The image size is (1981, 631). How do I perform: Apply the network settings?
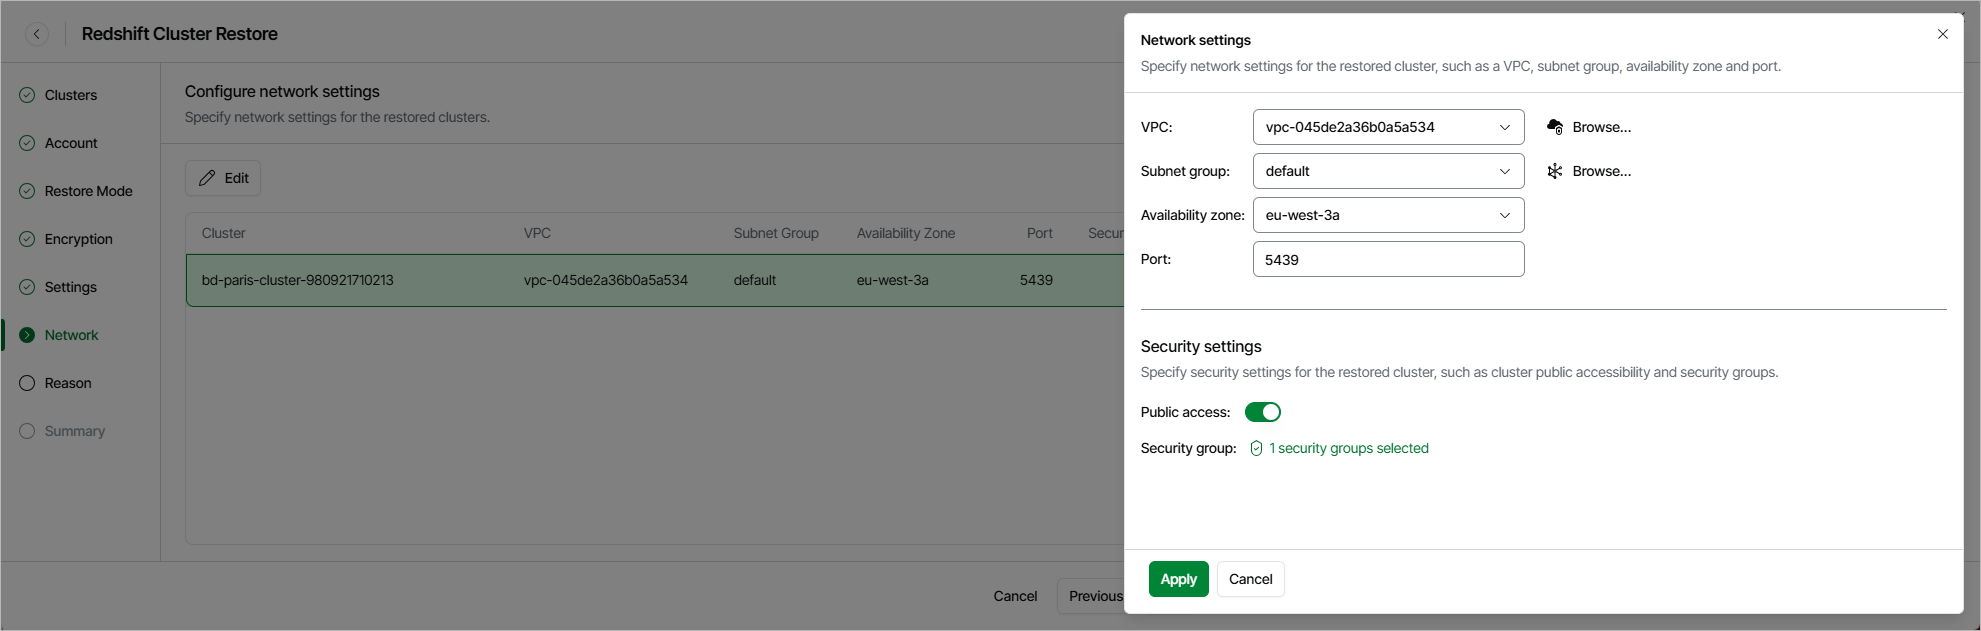(1178, 579)
